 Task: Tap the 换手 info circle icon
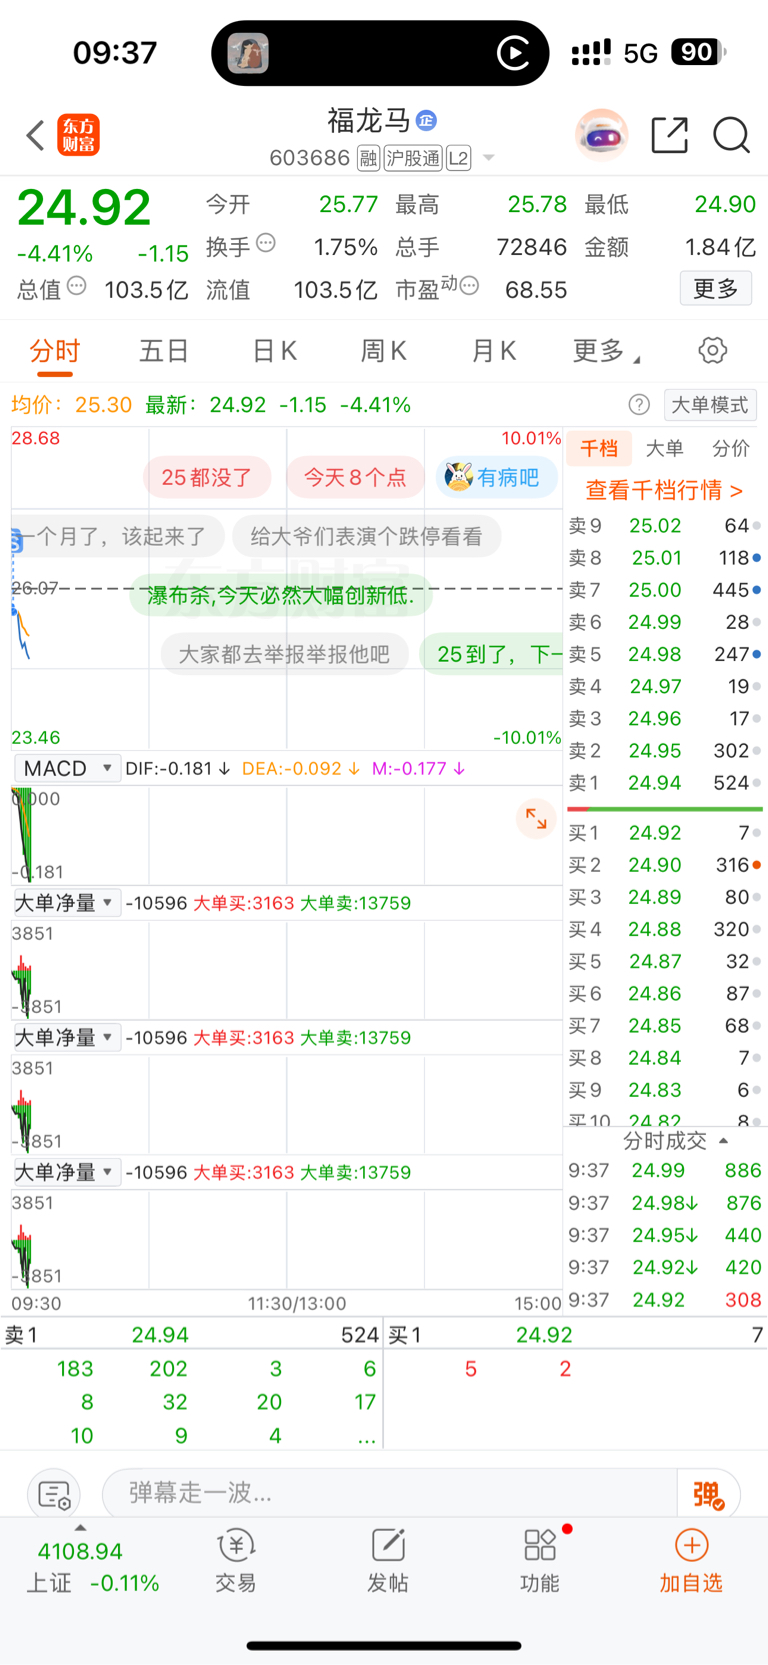[x=266, y=242]
